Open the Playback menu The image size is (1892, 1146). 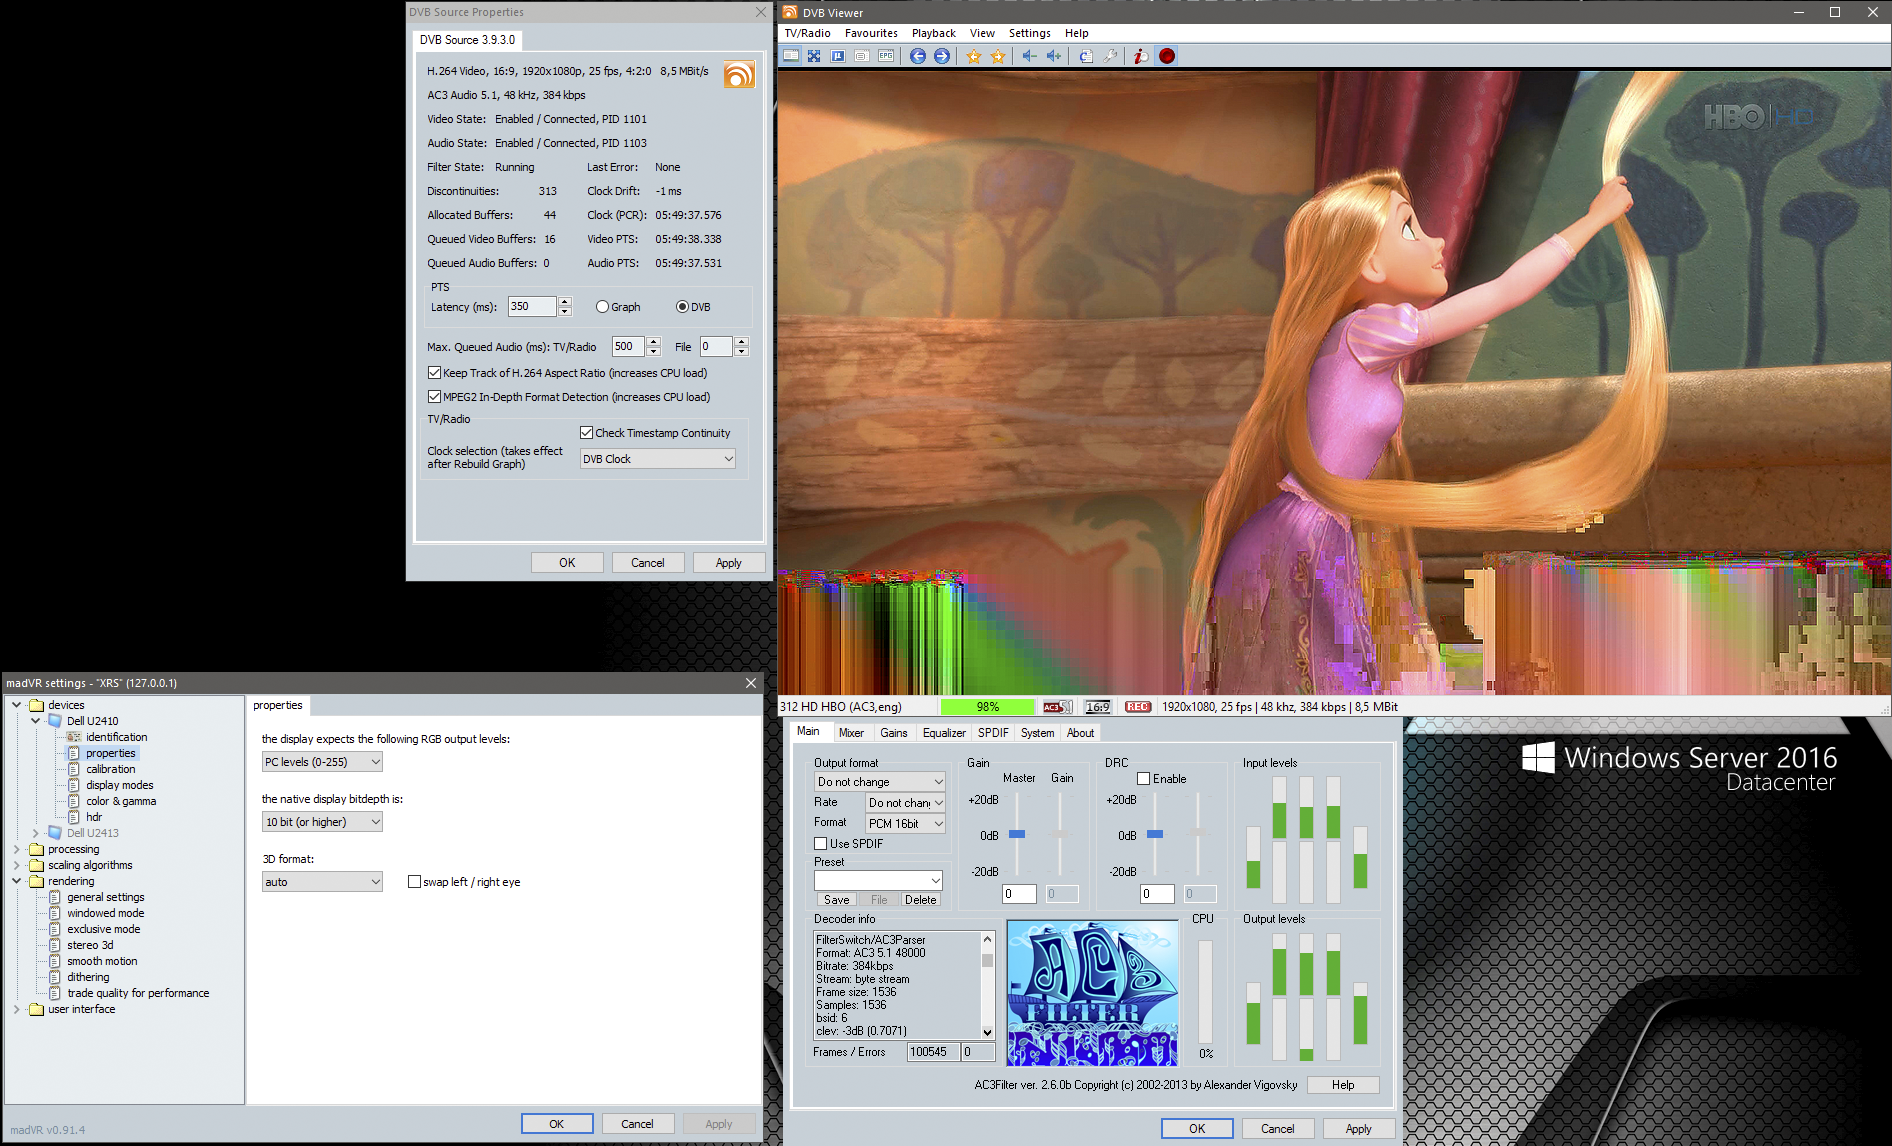[x=933, y=33]
